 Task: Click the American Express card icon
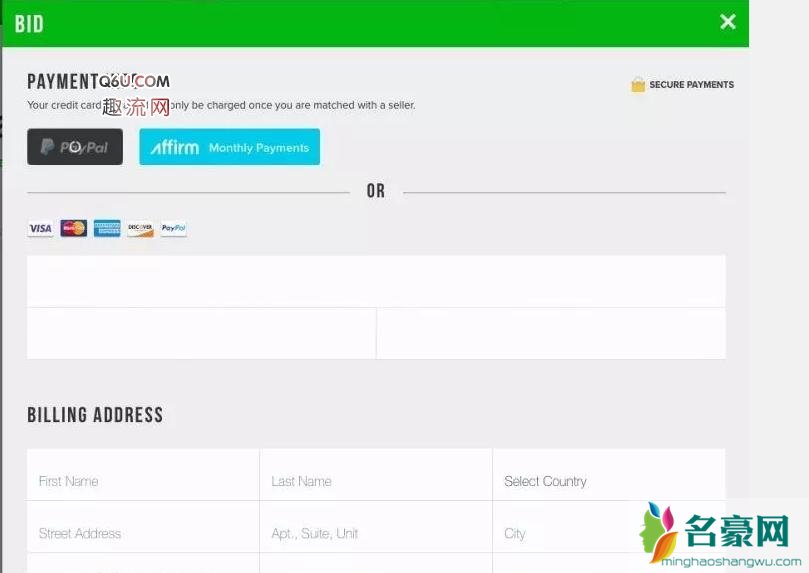107,229
